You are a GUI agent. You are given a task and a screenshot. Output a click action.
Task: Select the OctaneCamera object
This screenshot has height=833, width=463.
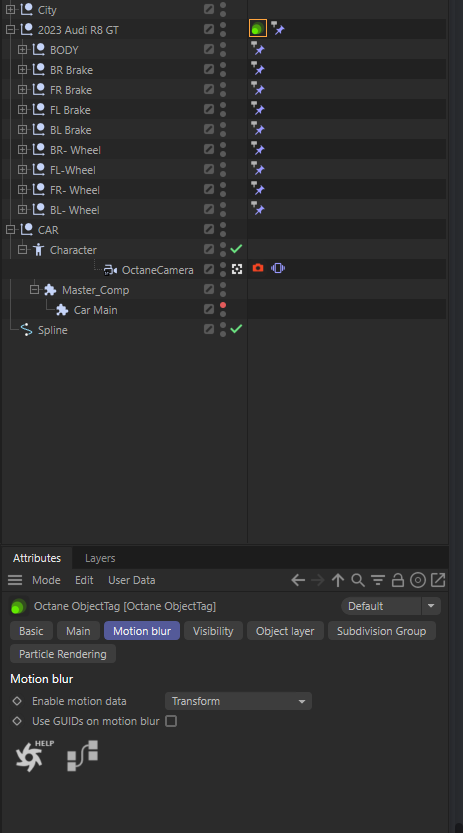click(x=158, y=270)
